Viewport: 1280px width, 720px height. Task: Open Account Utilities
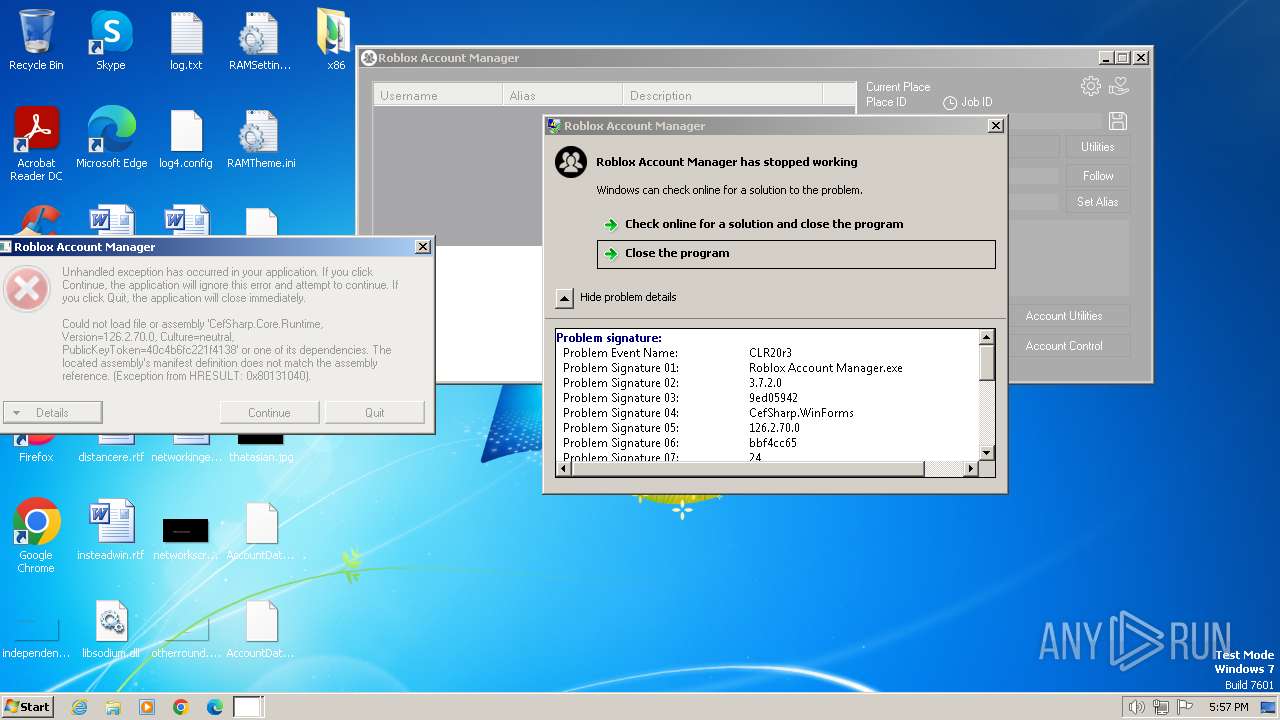[1064, 316]
